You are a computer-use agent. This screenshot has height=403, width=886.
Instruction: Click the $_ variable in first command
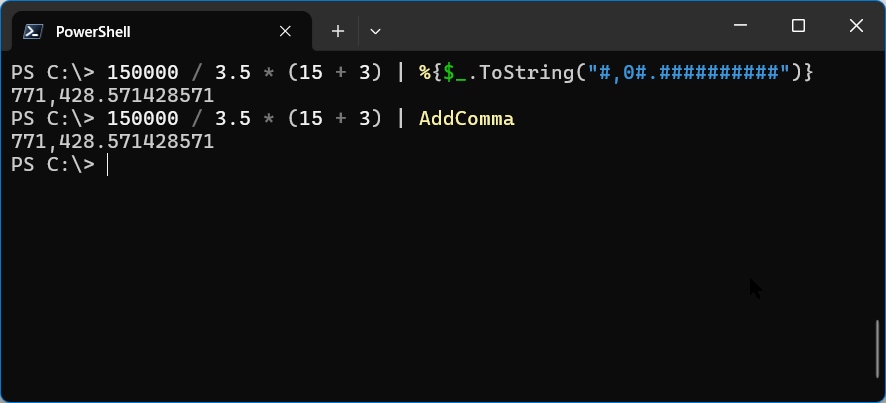(x=454, y=73)
